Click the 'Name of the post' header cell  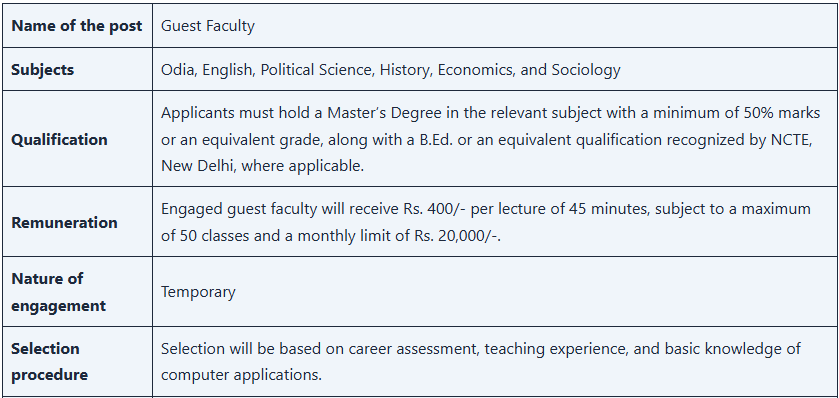[x=77, y=26]
